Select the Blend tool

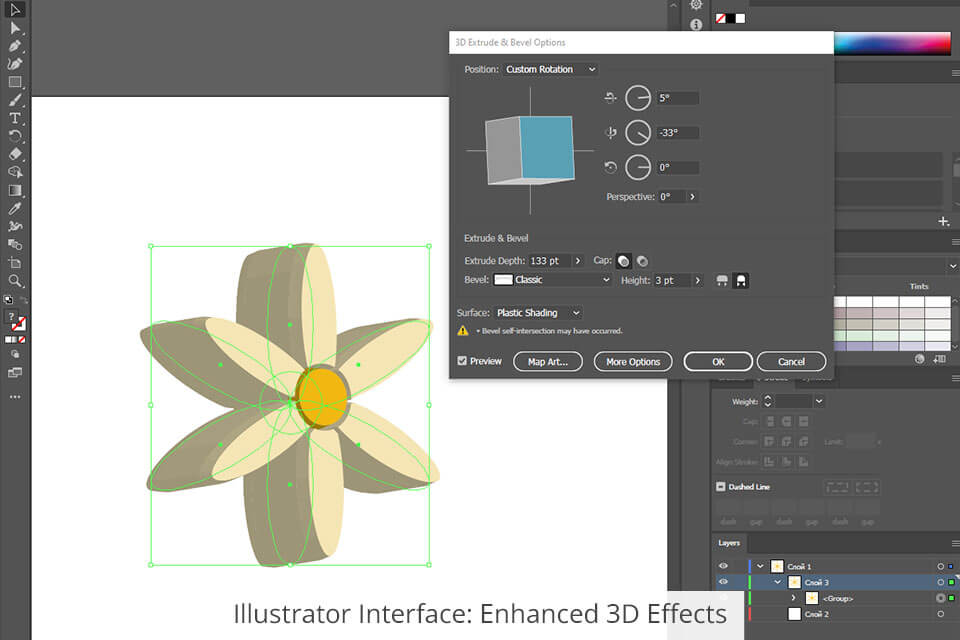click(x=15, y=244)
